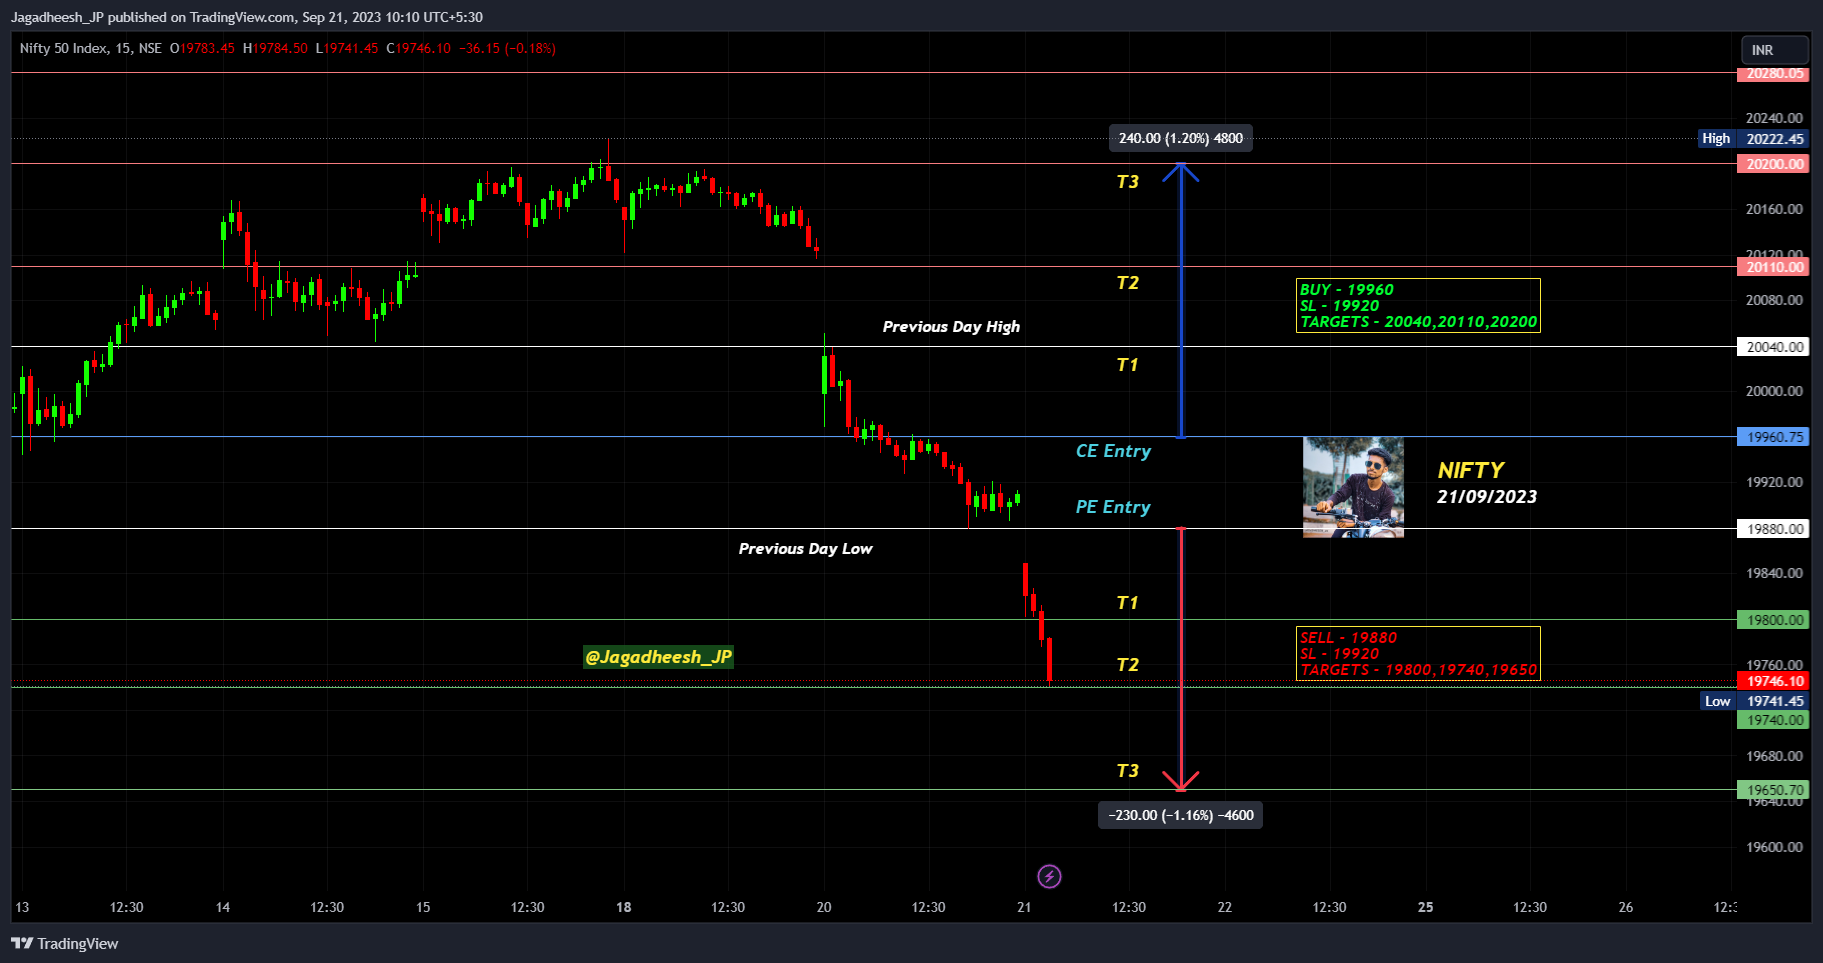Screen dimensions: 1823x963
Task: Click the 21 date on time axis
Action: pyautogui.click(x=1024, y=907)
